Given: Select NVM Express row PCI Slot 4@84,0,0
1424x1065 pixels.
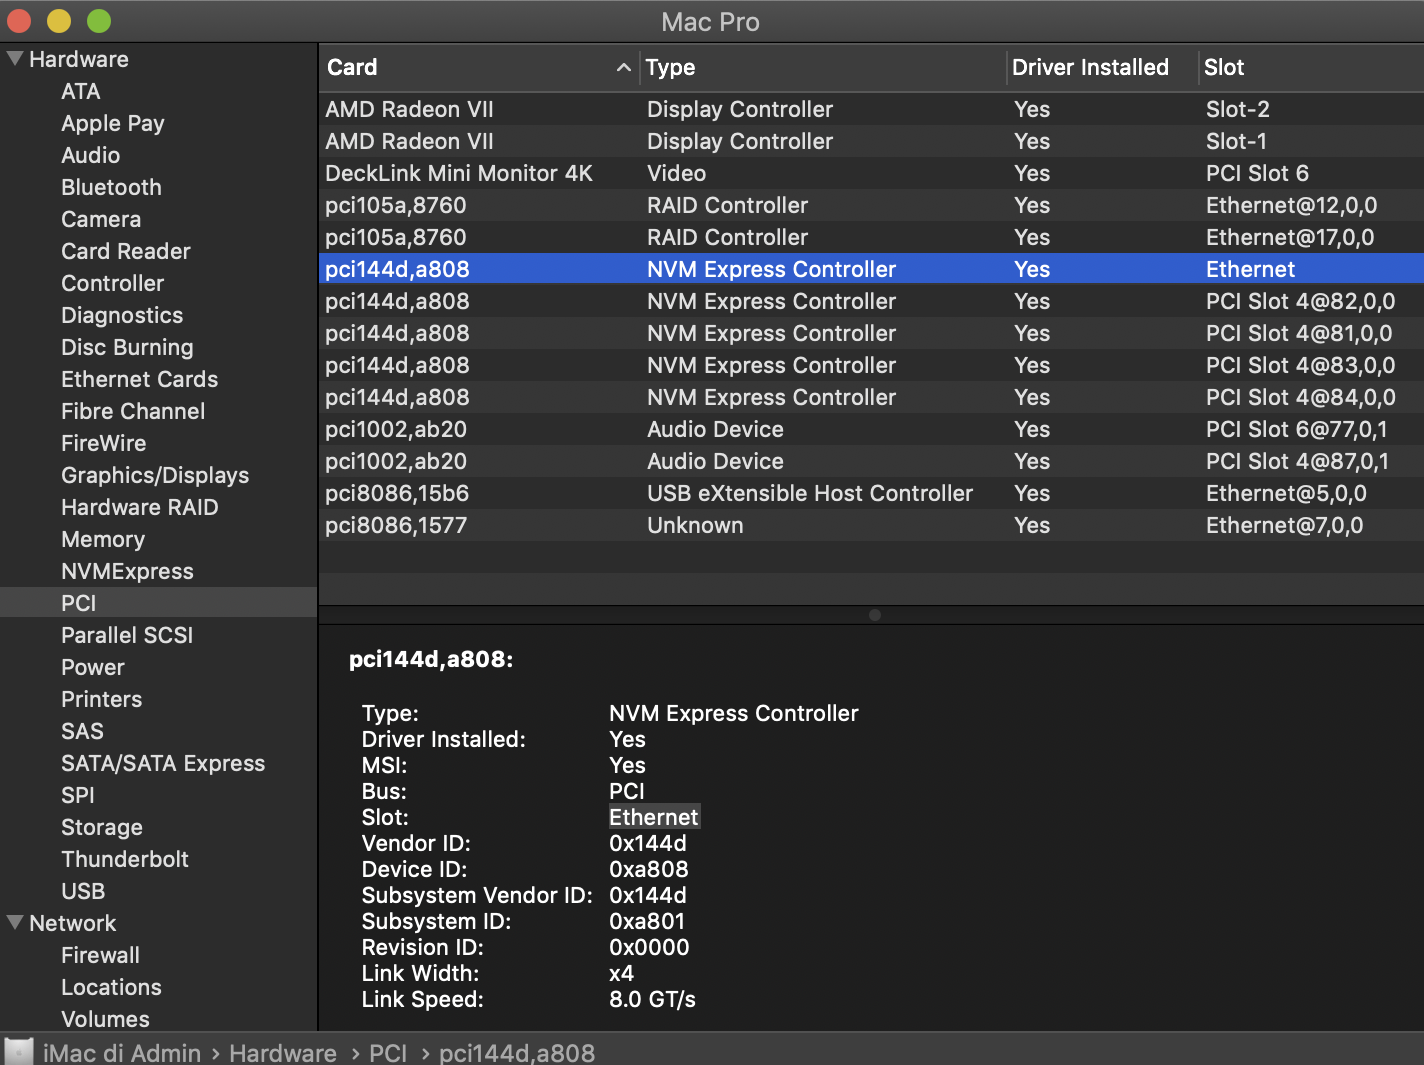Looking at the screenshot, I should coord(871,397).
